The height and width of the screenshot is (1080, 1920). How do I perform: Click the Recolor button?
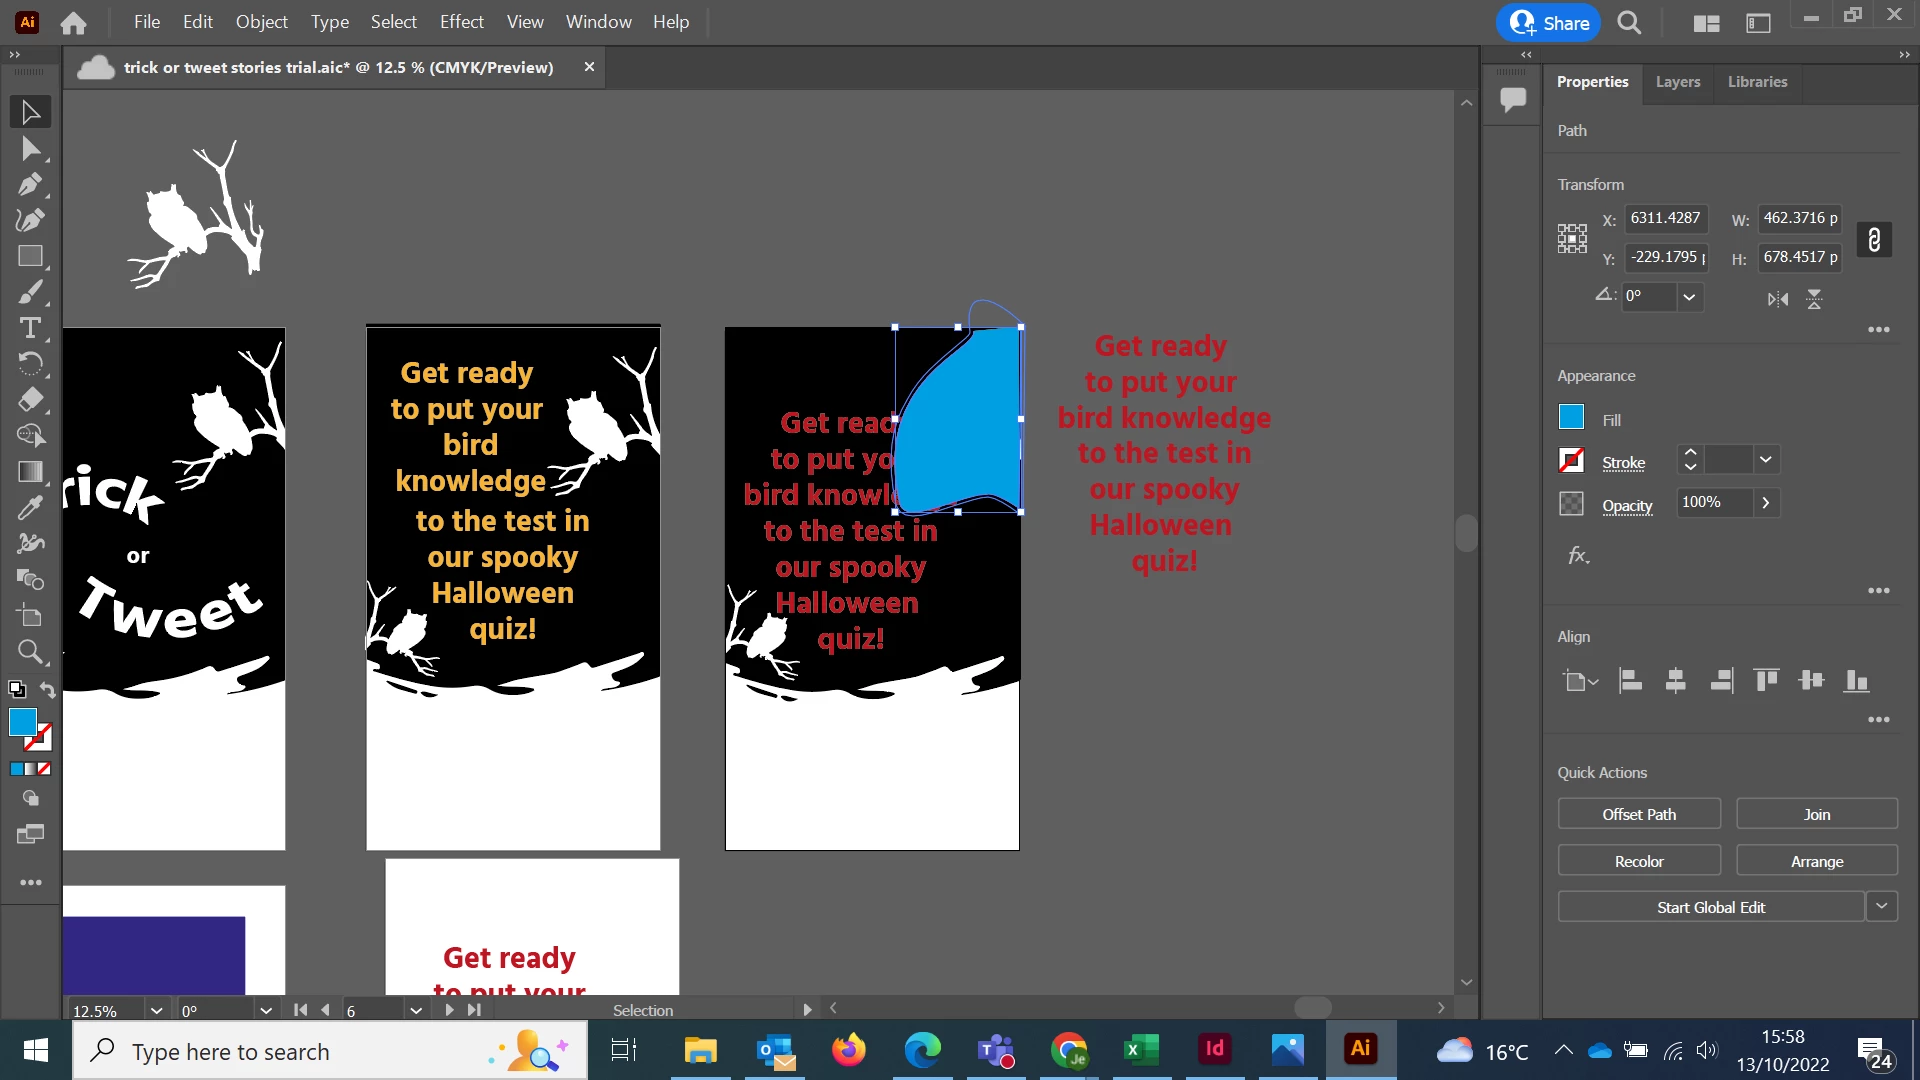pos(1639,861)
